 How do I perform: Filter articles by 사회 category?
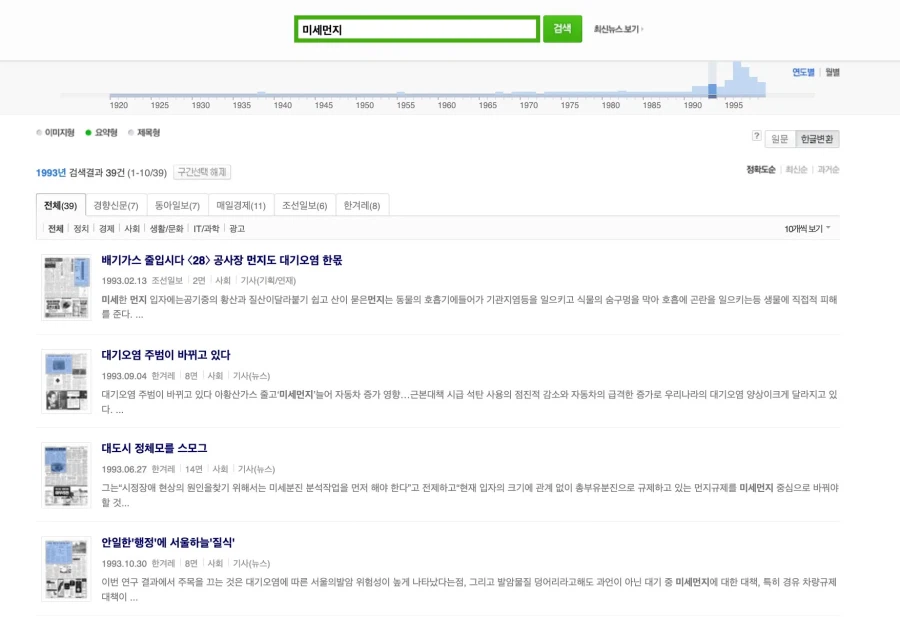(x=129, y=230)
